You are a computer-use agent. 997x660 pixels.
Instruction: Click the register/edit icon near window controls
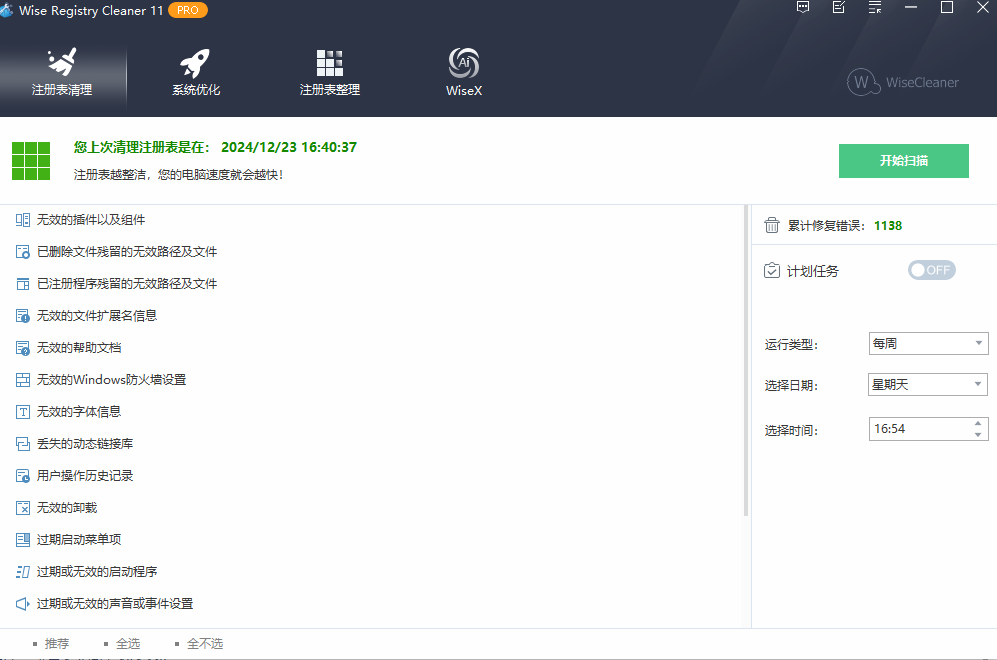point(838,8)
